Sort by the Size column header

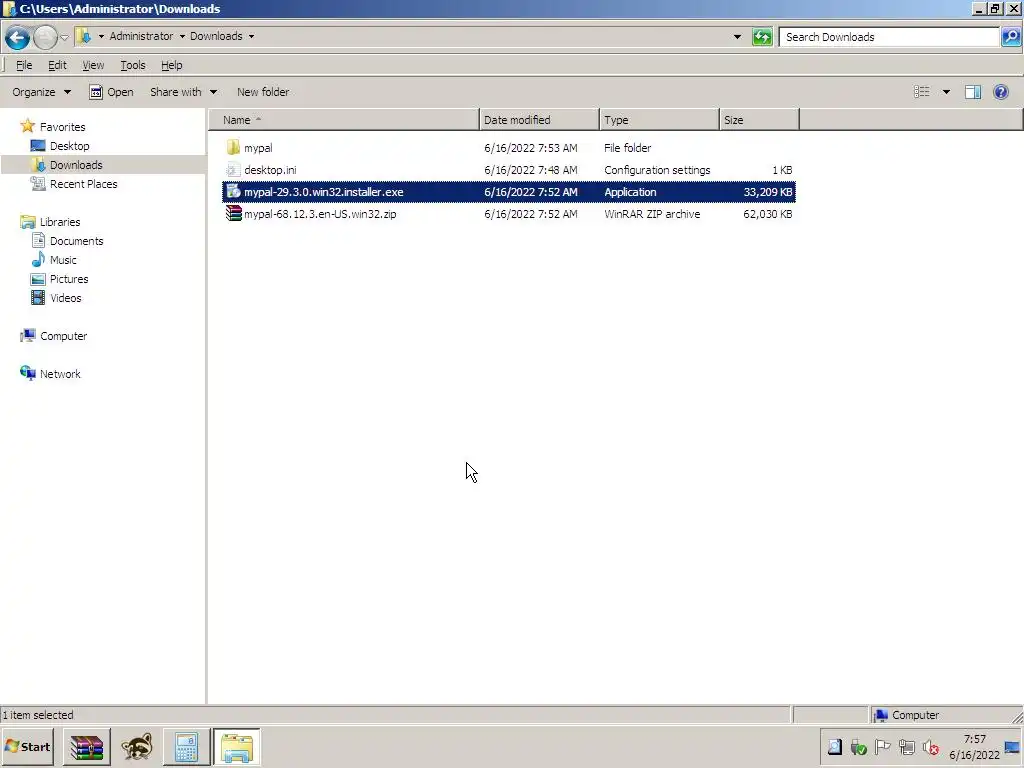[760, 120]
